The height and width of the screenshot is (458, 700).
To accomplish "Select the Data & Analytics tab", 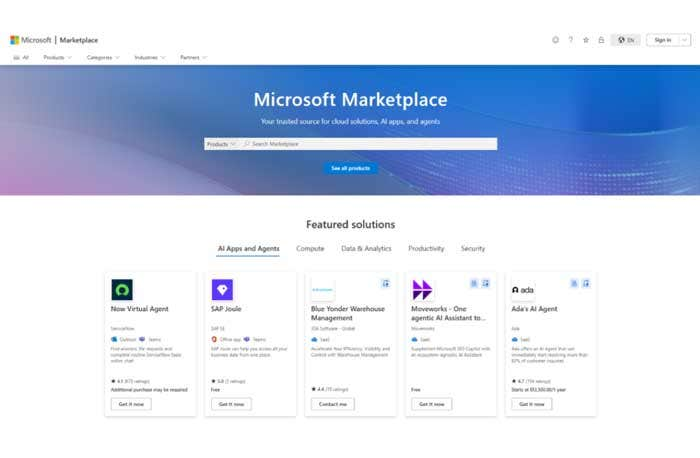I will point(366,248).
